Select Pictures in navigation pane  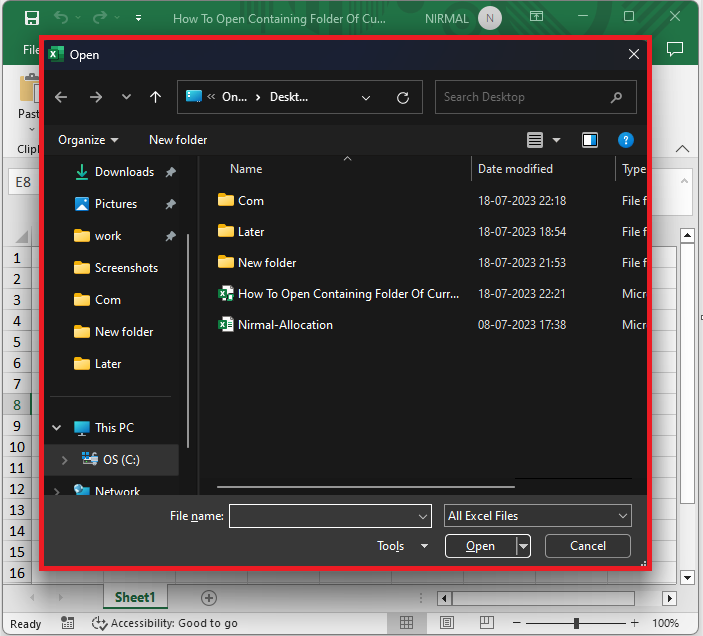pos(116,204)
